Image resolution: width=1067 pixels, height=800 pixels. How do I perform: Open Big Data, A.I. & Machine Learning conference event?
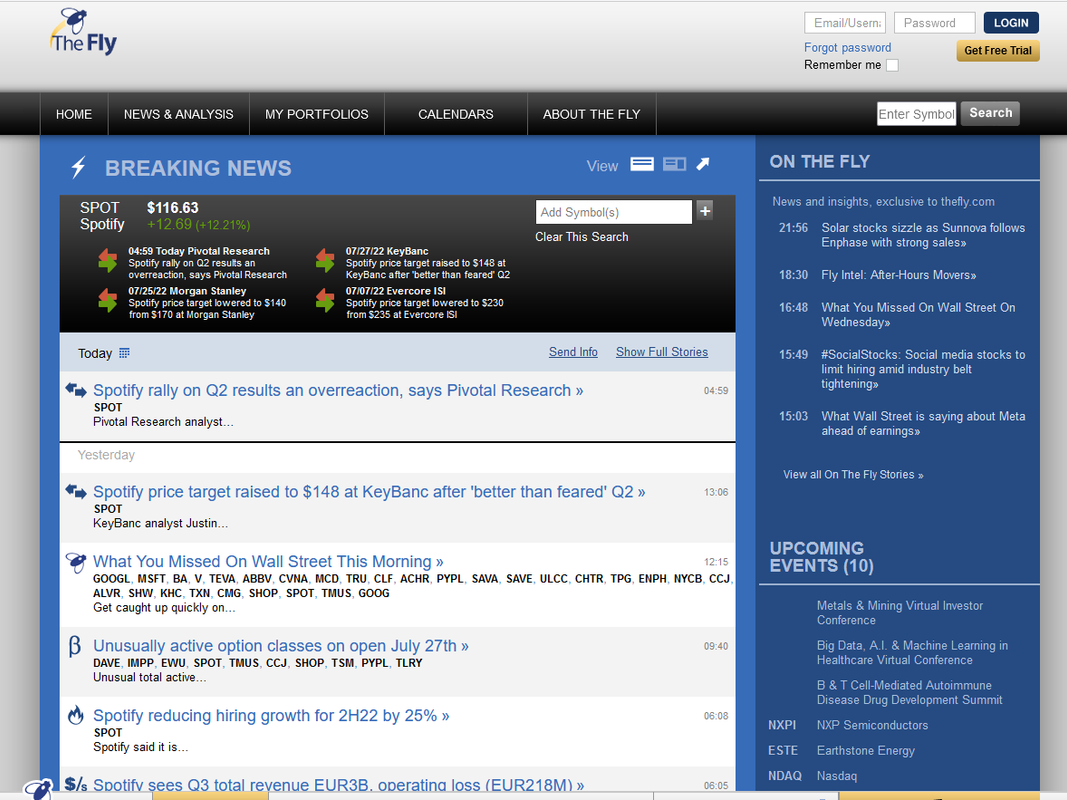(x=912, y=652)
